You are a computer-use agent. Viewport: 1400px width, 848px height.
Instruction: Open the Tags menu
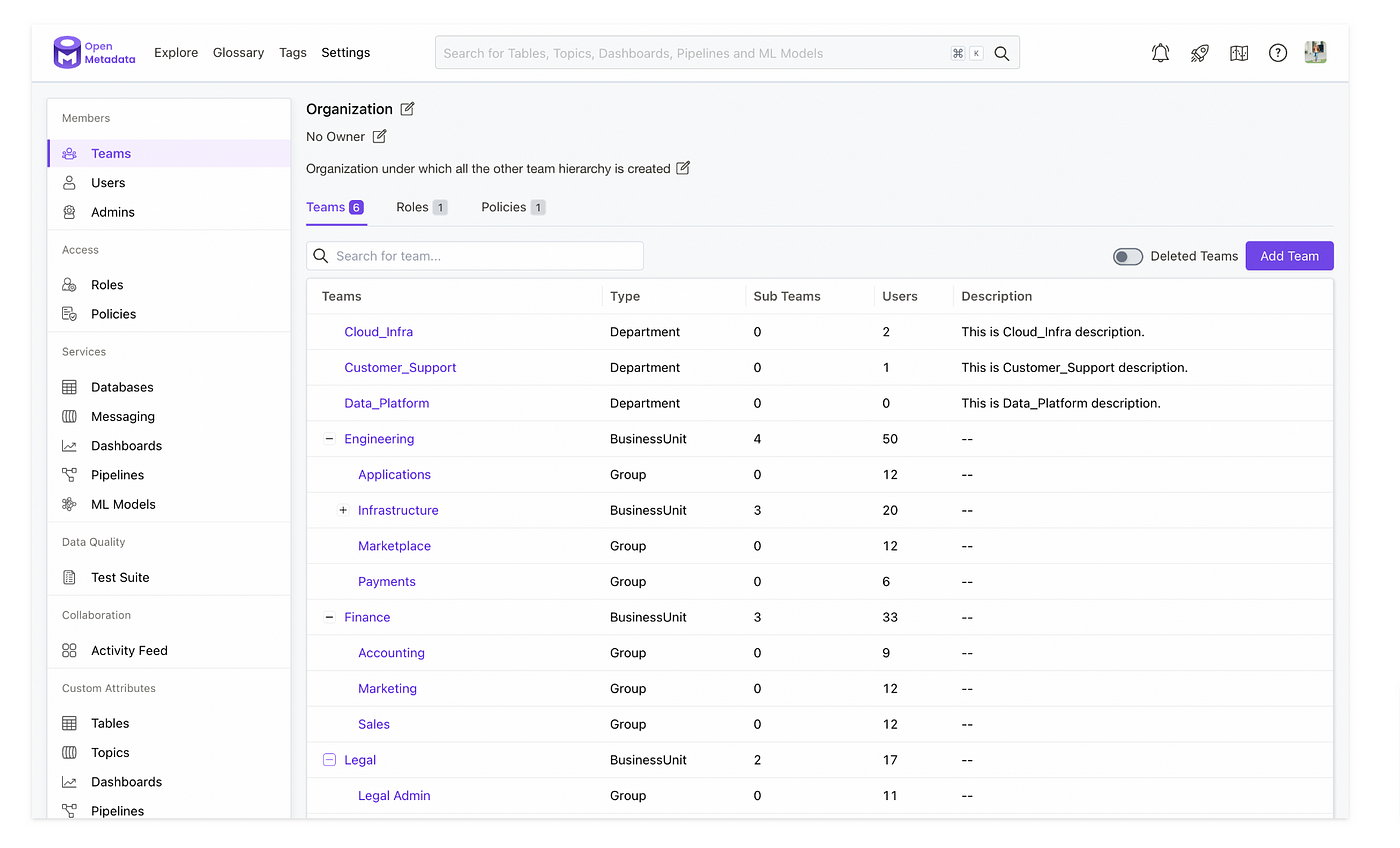tap(293, 53)
